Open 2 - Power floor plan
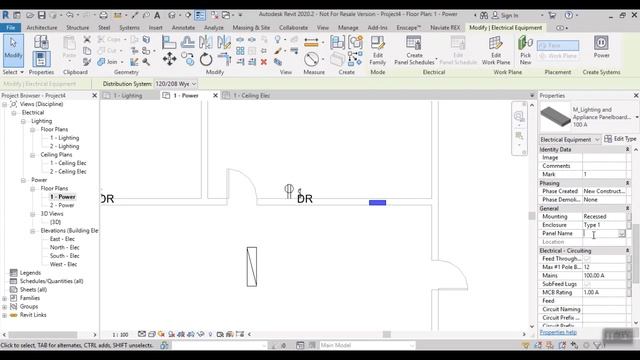Viewport: 640px width, 360px height. tap(62, 205)
